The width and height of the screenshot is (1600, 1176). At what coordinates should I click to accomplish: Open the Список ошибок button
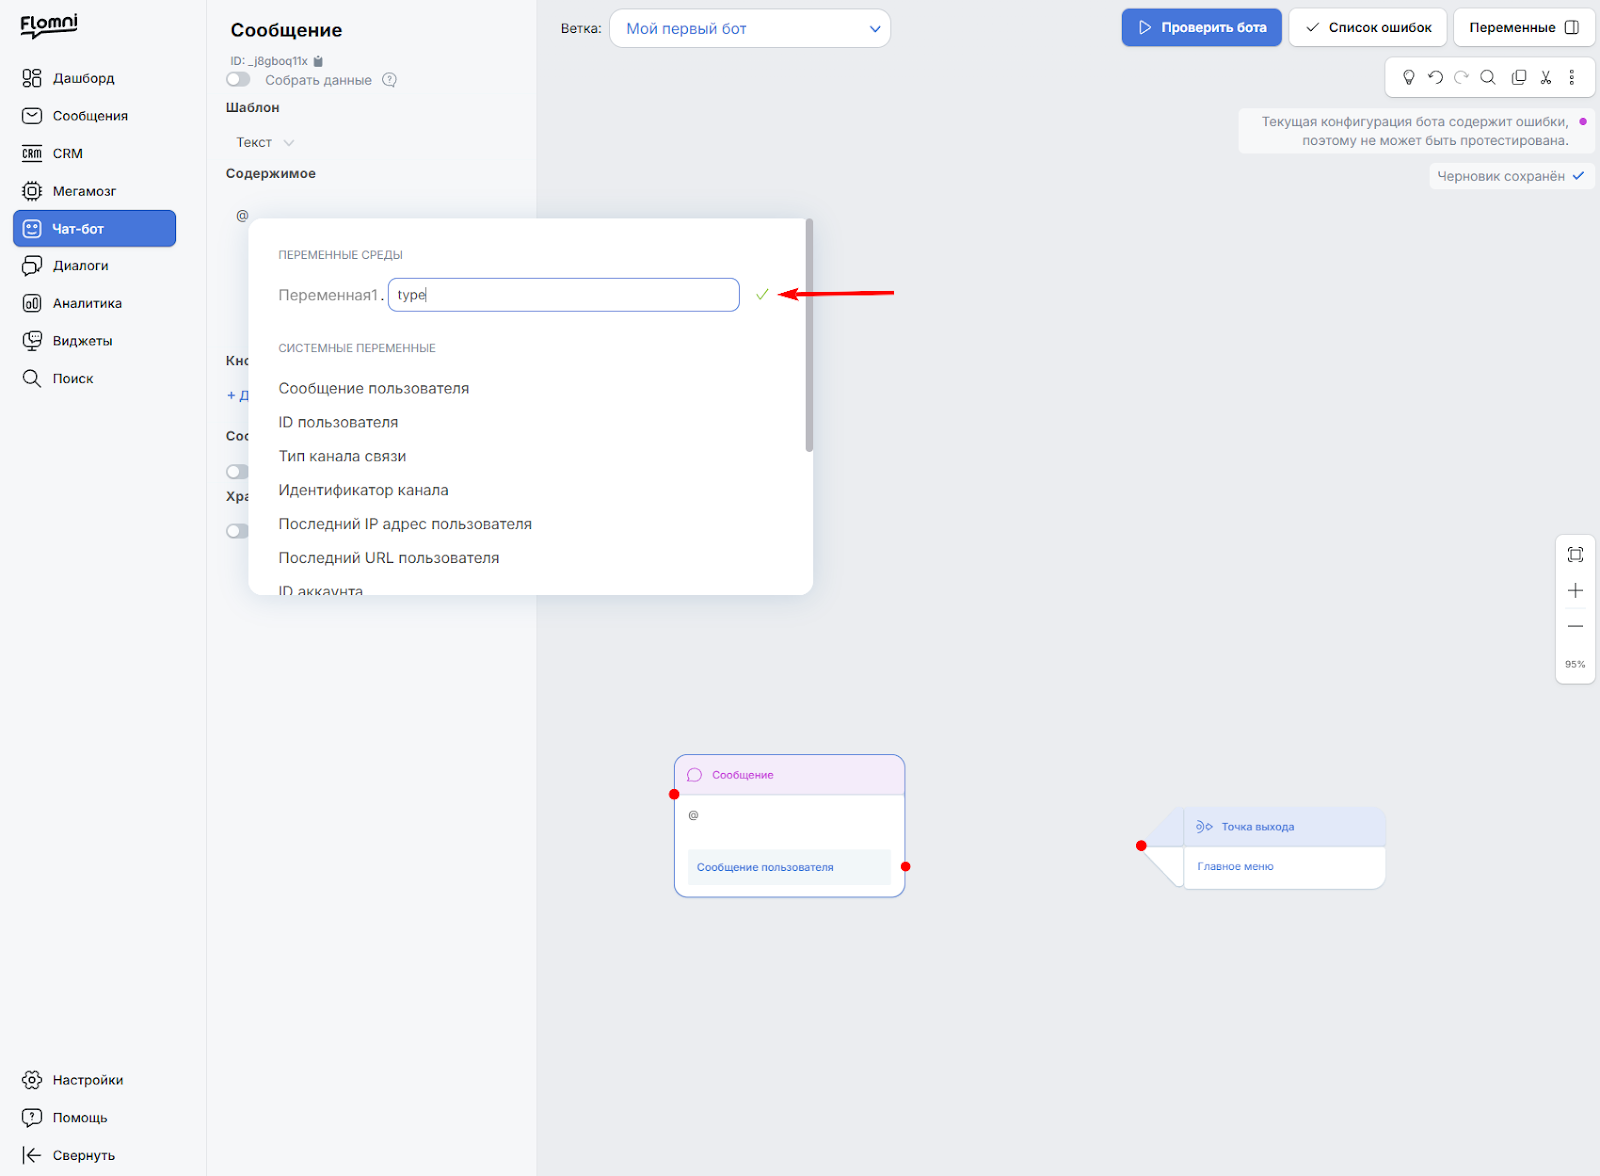point(1367,27)
